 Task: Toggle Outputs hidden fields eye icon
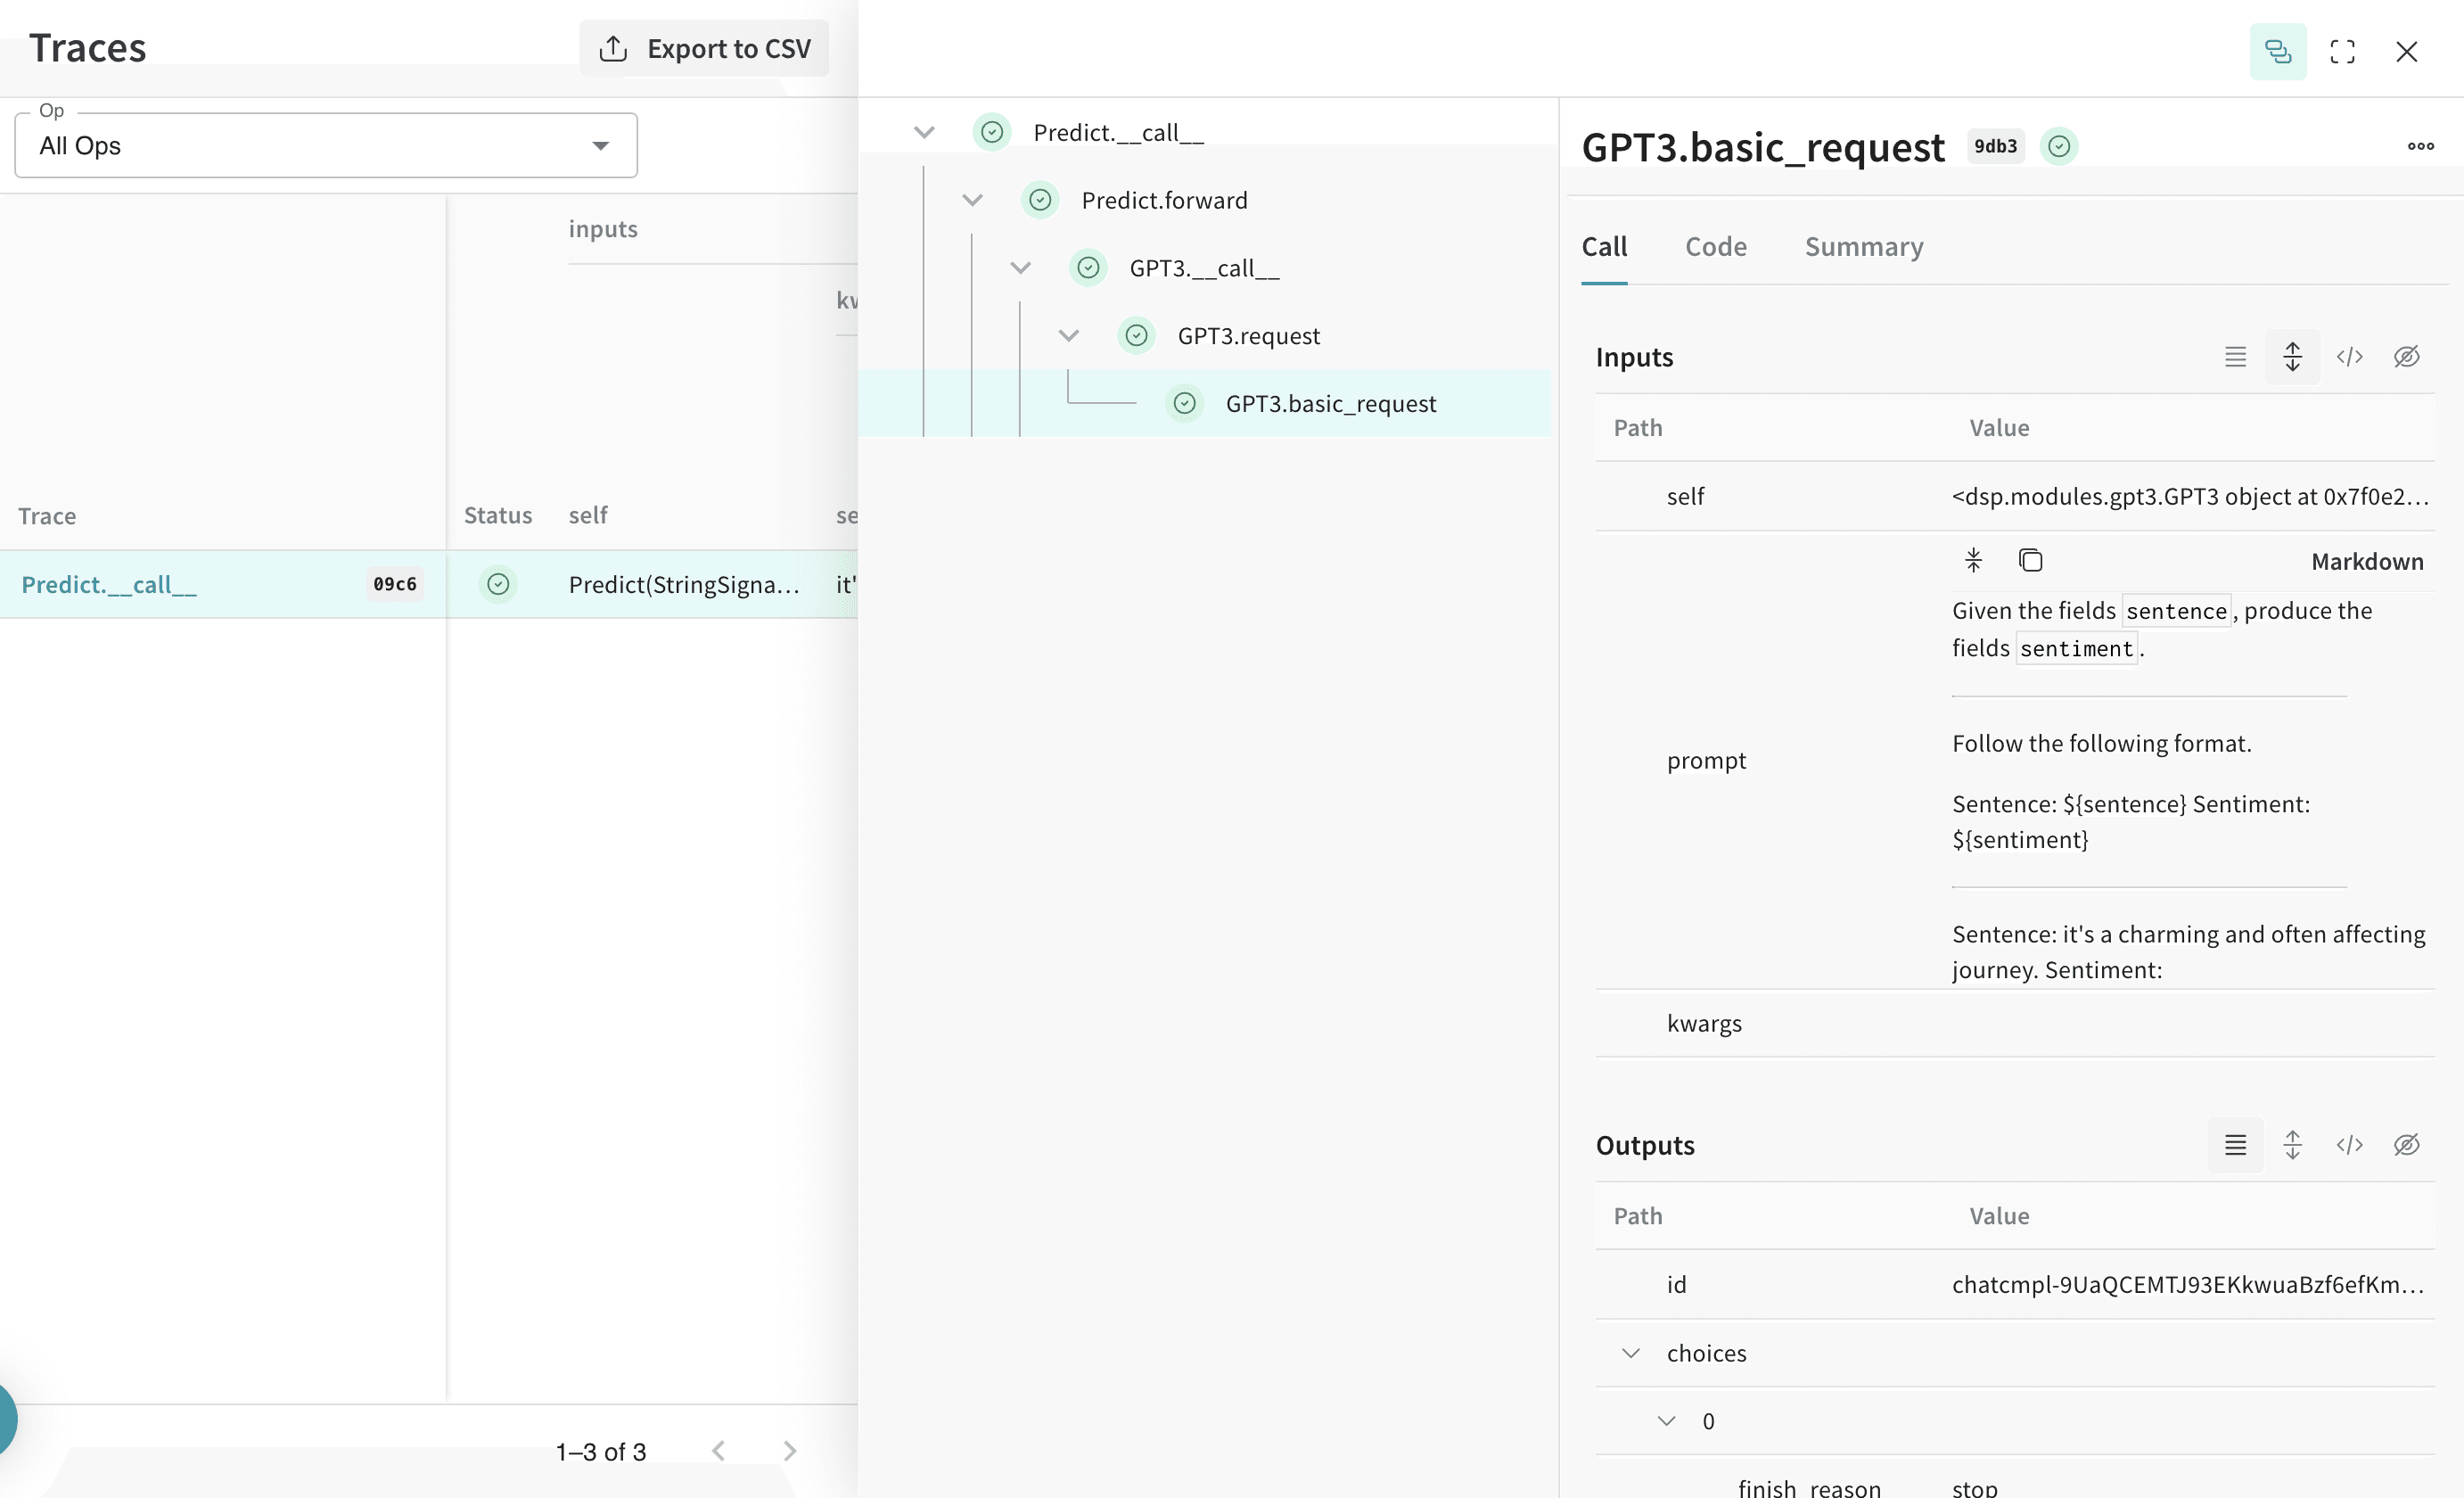click(x=2406, y=1145)
